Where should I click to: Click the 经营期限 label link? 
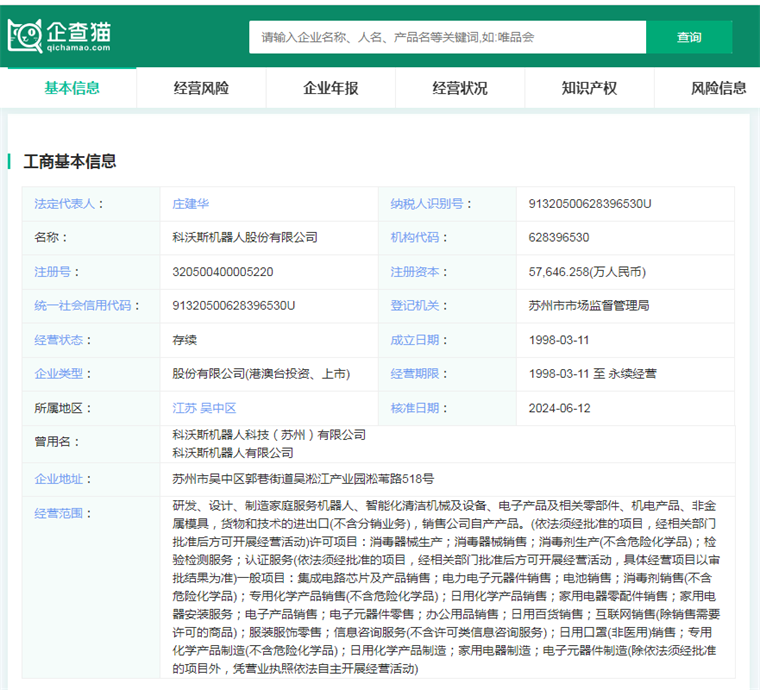415,374
